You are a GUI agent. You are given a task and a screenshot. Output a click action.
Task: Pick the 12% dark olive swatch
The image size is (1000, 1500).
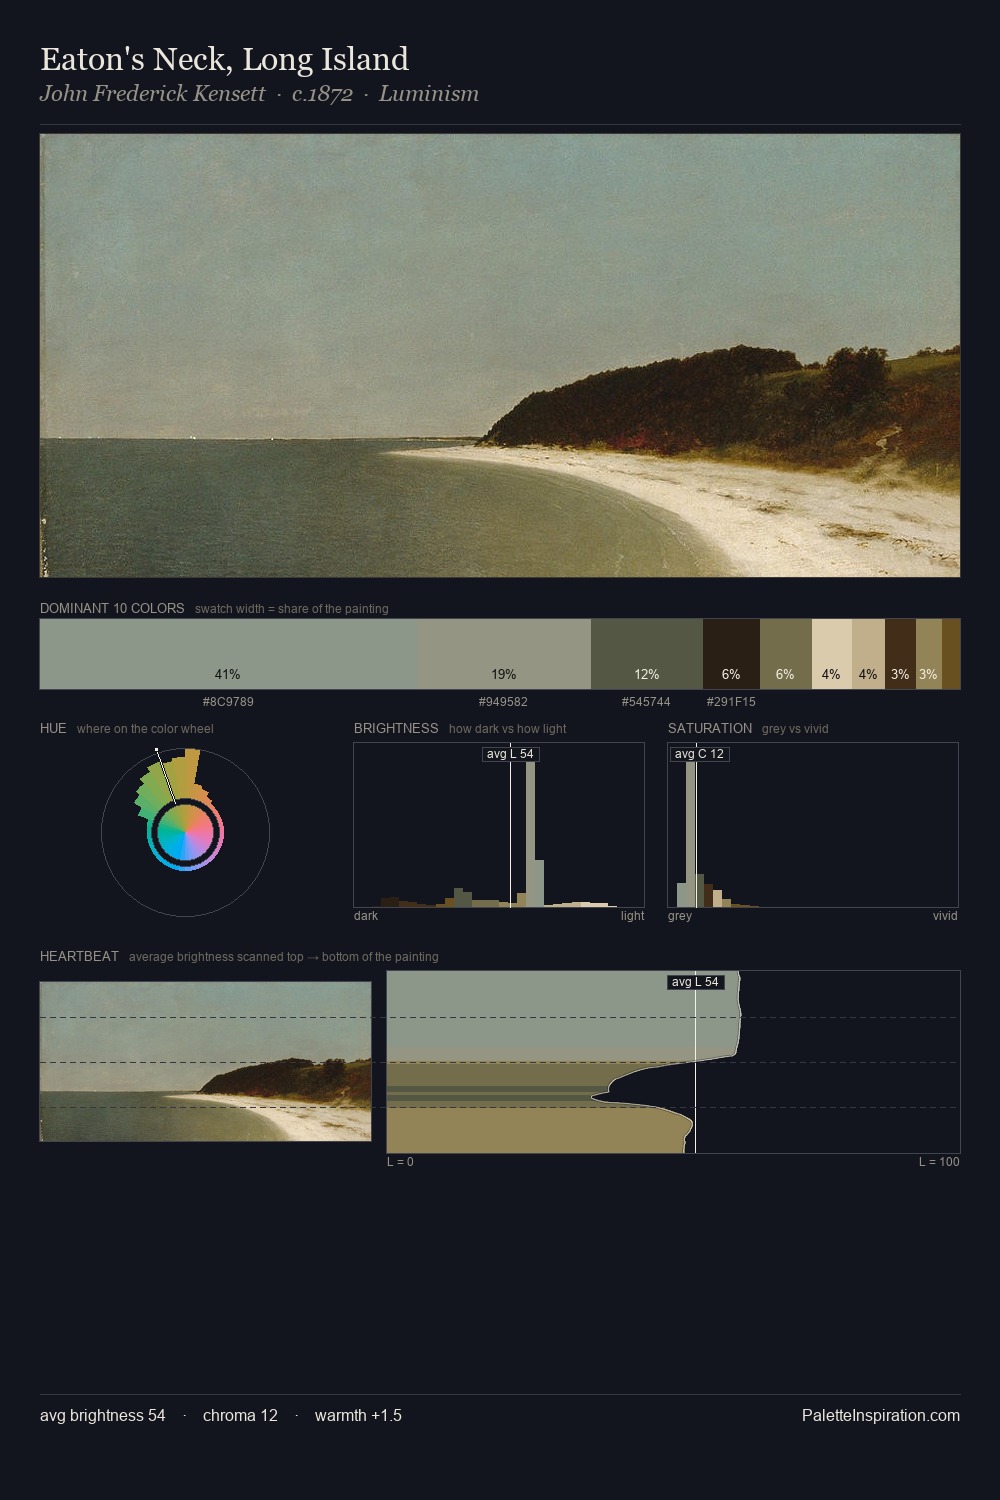point(647,654)
